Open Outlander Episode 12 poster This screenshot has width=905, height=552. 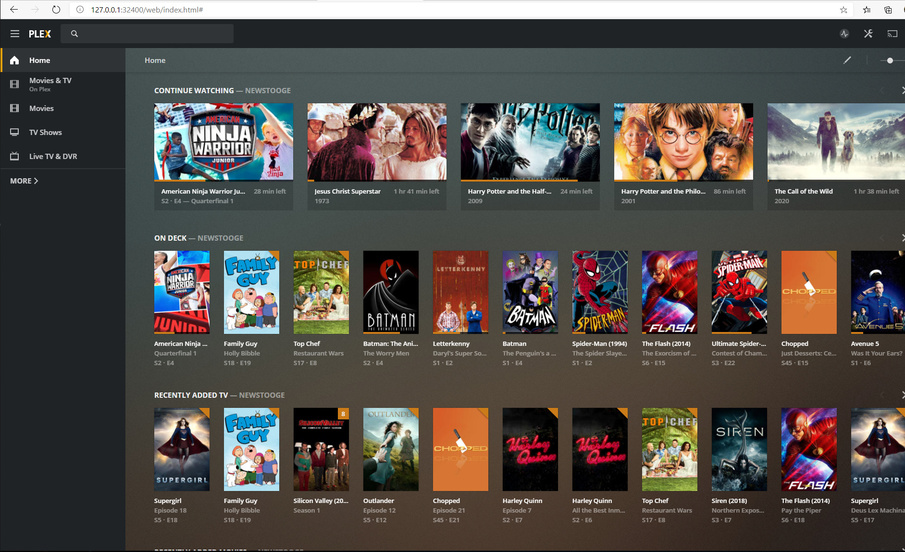pos(391,449)
